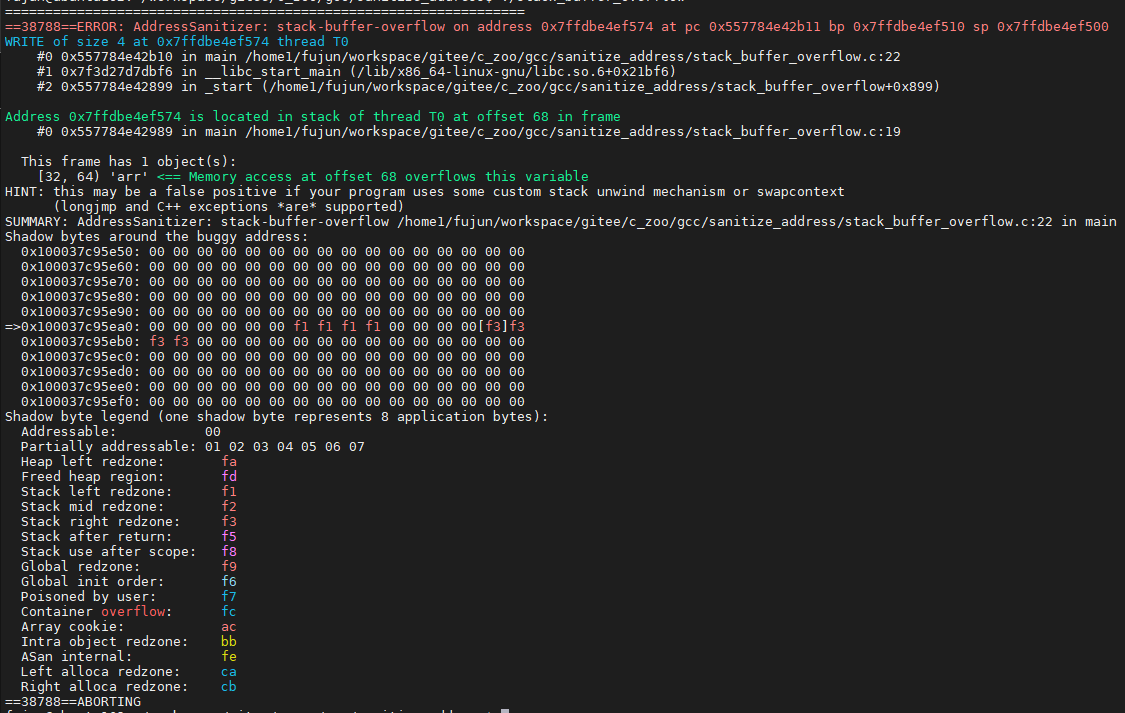This screenshot has height=713, width=1125.
Task: Click 'Stack left redzone:' legend entry
Action: [96, 492]
